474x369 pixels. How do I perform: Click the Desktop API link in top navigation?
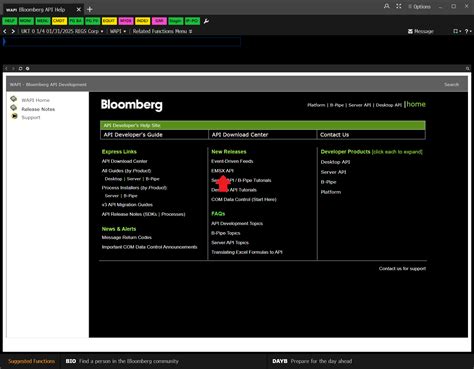tap(389, 105)
